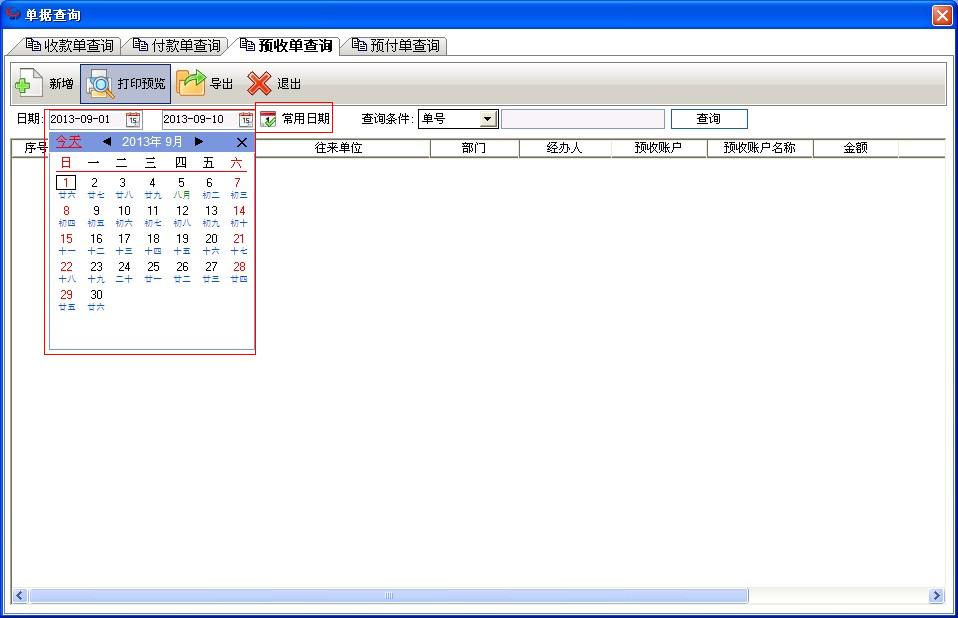
Task: Click the 金额 column header
Action: click(855, 148)
